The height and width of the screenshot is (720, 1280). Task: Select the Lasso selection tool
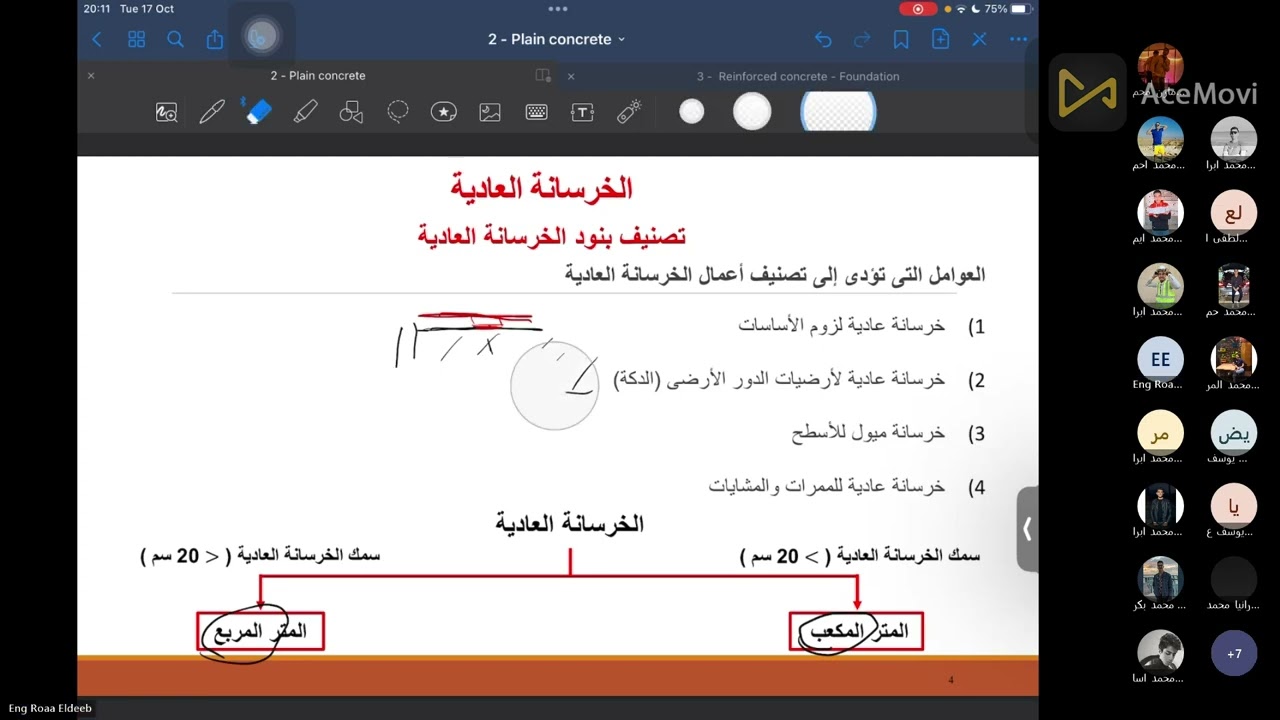[x=398, y=112]
